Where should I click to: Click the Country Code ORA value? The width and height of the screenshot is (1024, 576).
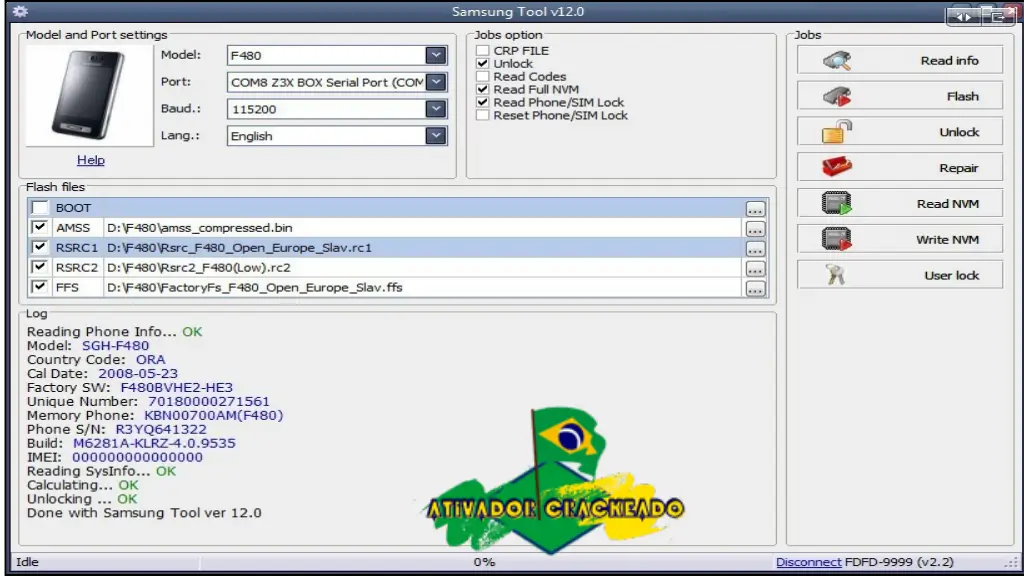tap(150, 360)
